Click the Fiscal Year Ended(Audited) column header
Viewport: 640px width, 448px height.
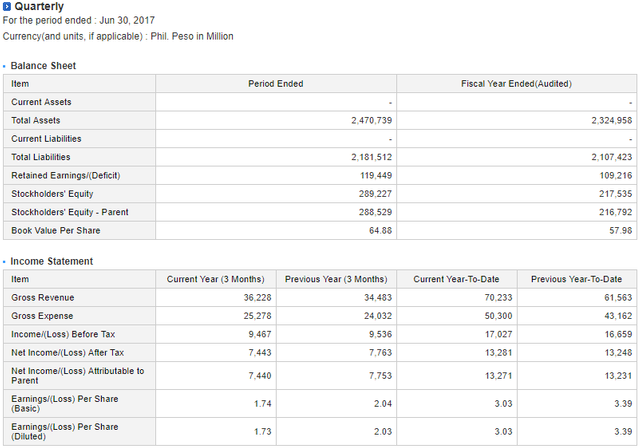click(x=516, y=84)
